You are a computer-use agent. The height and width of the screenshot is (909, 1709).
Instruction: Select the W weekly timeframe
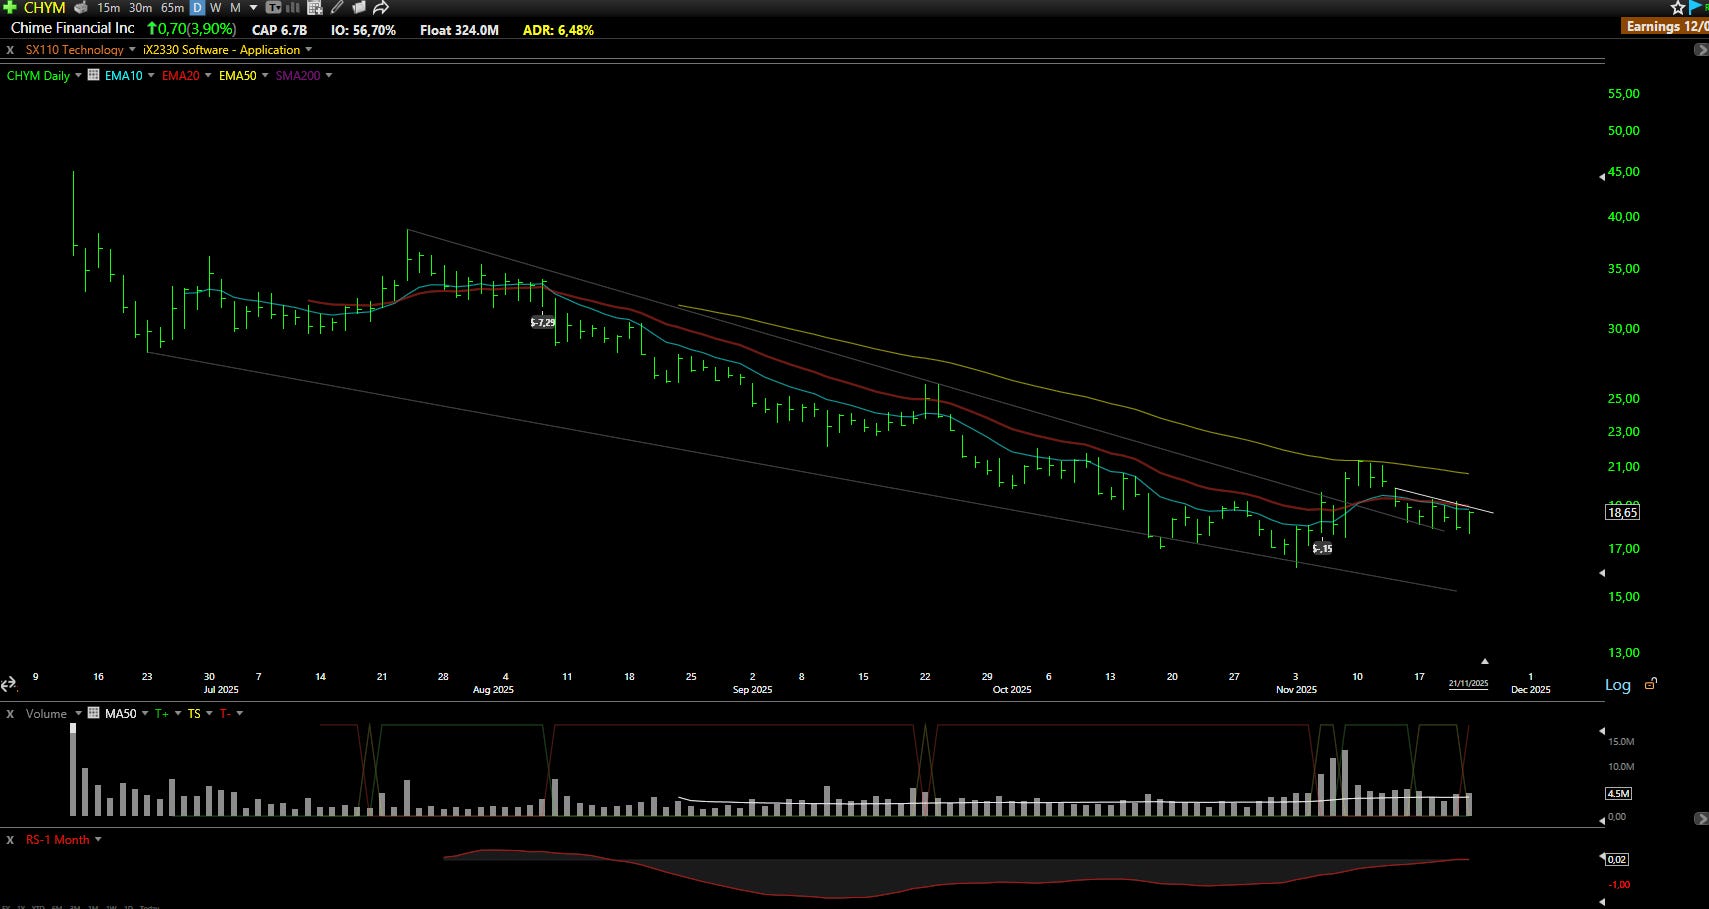(x=215, y=7)
